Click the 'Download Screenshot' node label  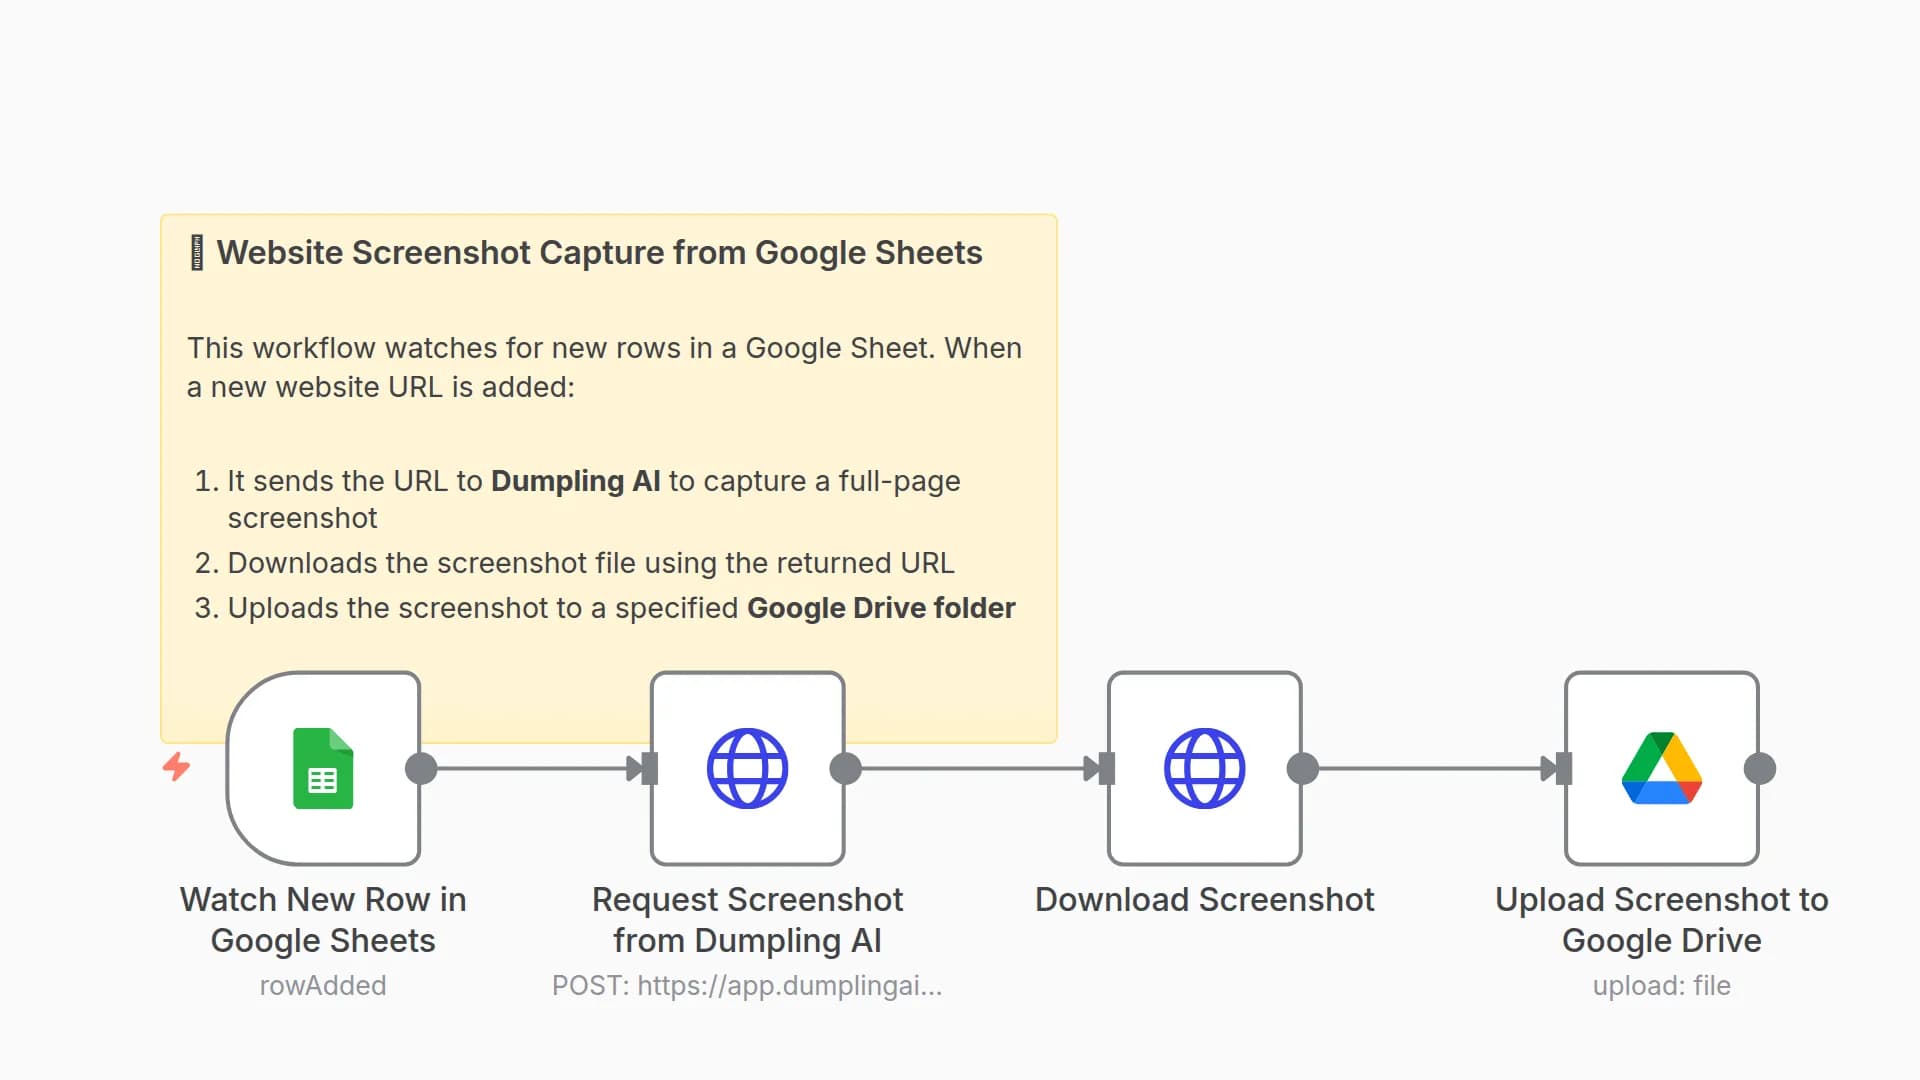pos(1204,899)
